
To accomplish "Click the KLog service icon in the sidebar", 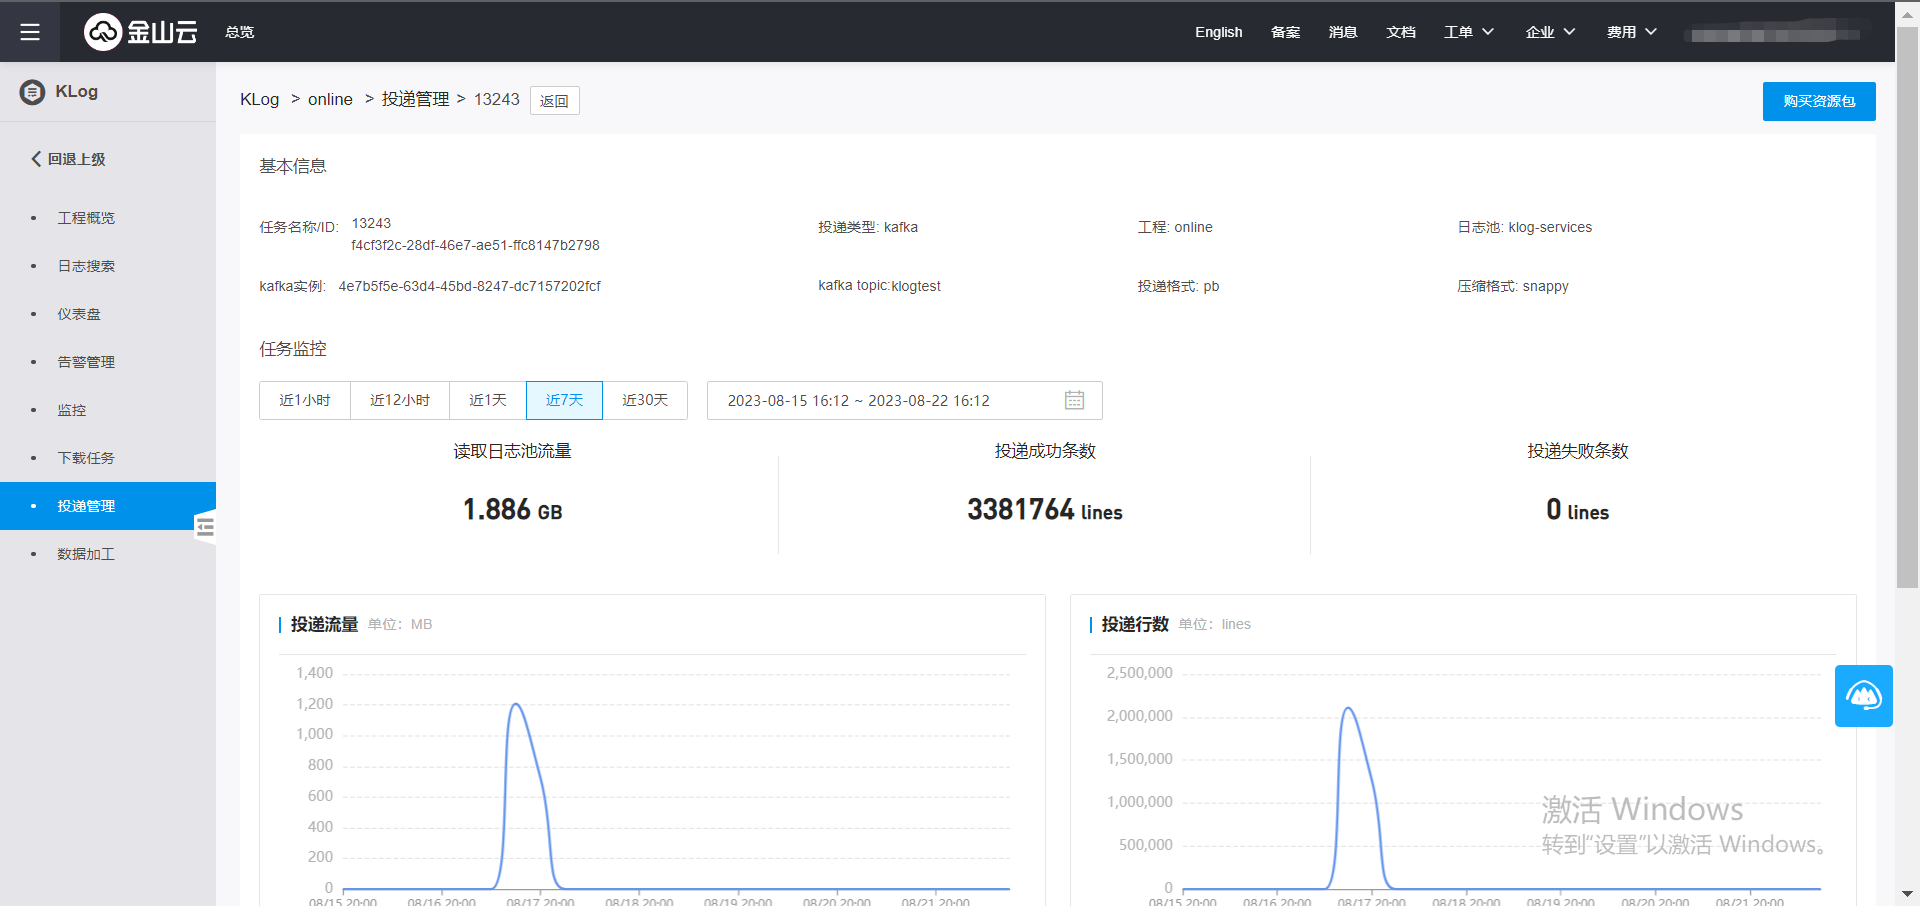I will point(32,92).
